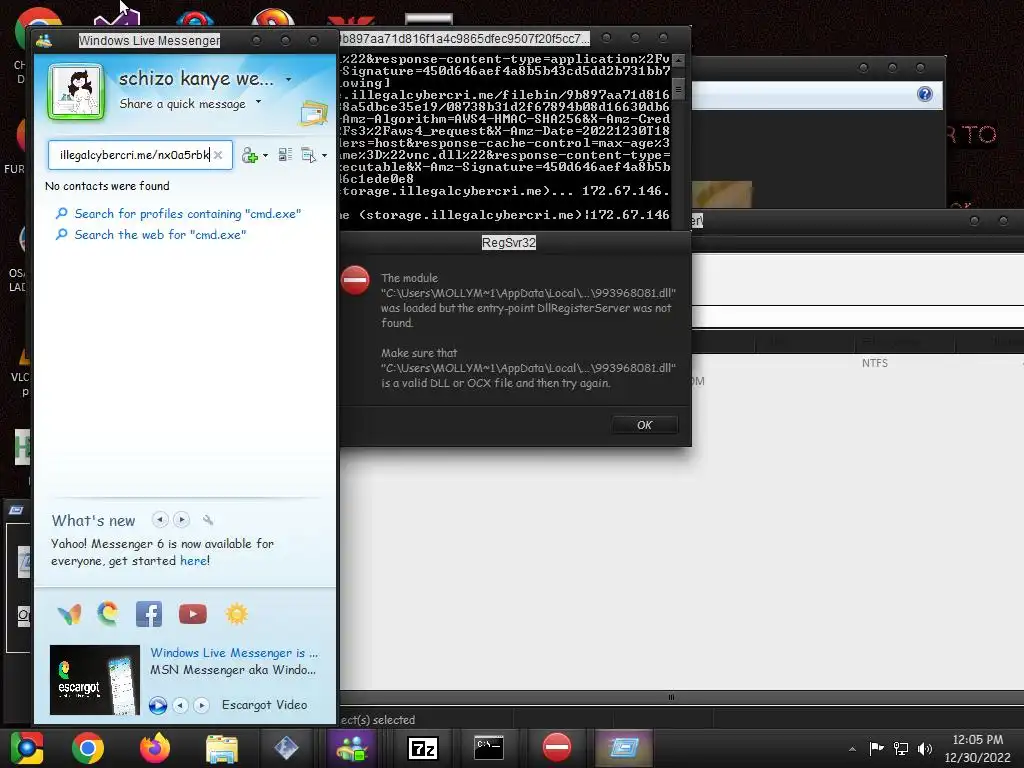Viewport: 1024px width, 768px height.
Task: Click 'No contacts were found' text
Action: click(107, 186)
